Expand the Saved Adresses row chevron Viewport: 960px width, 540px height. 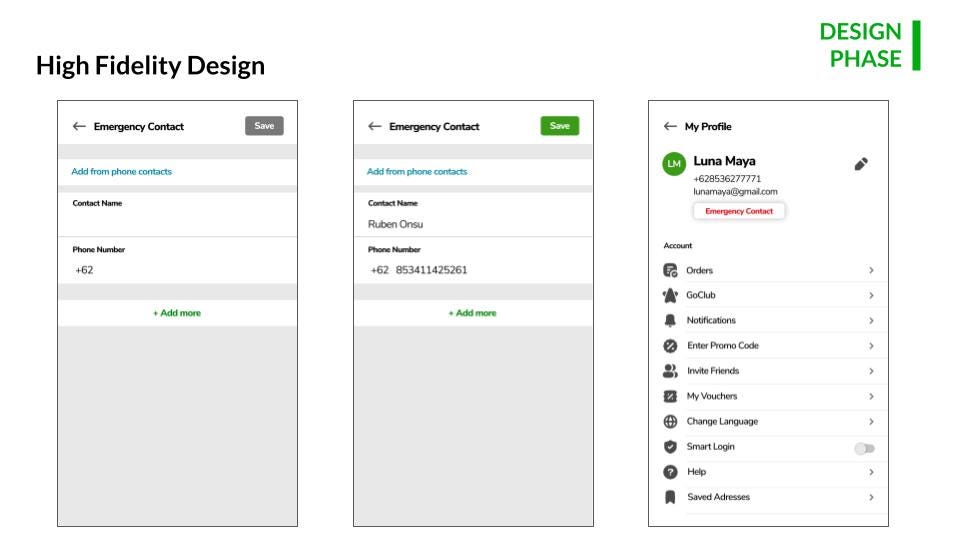[871, 497]
